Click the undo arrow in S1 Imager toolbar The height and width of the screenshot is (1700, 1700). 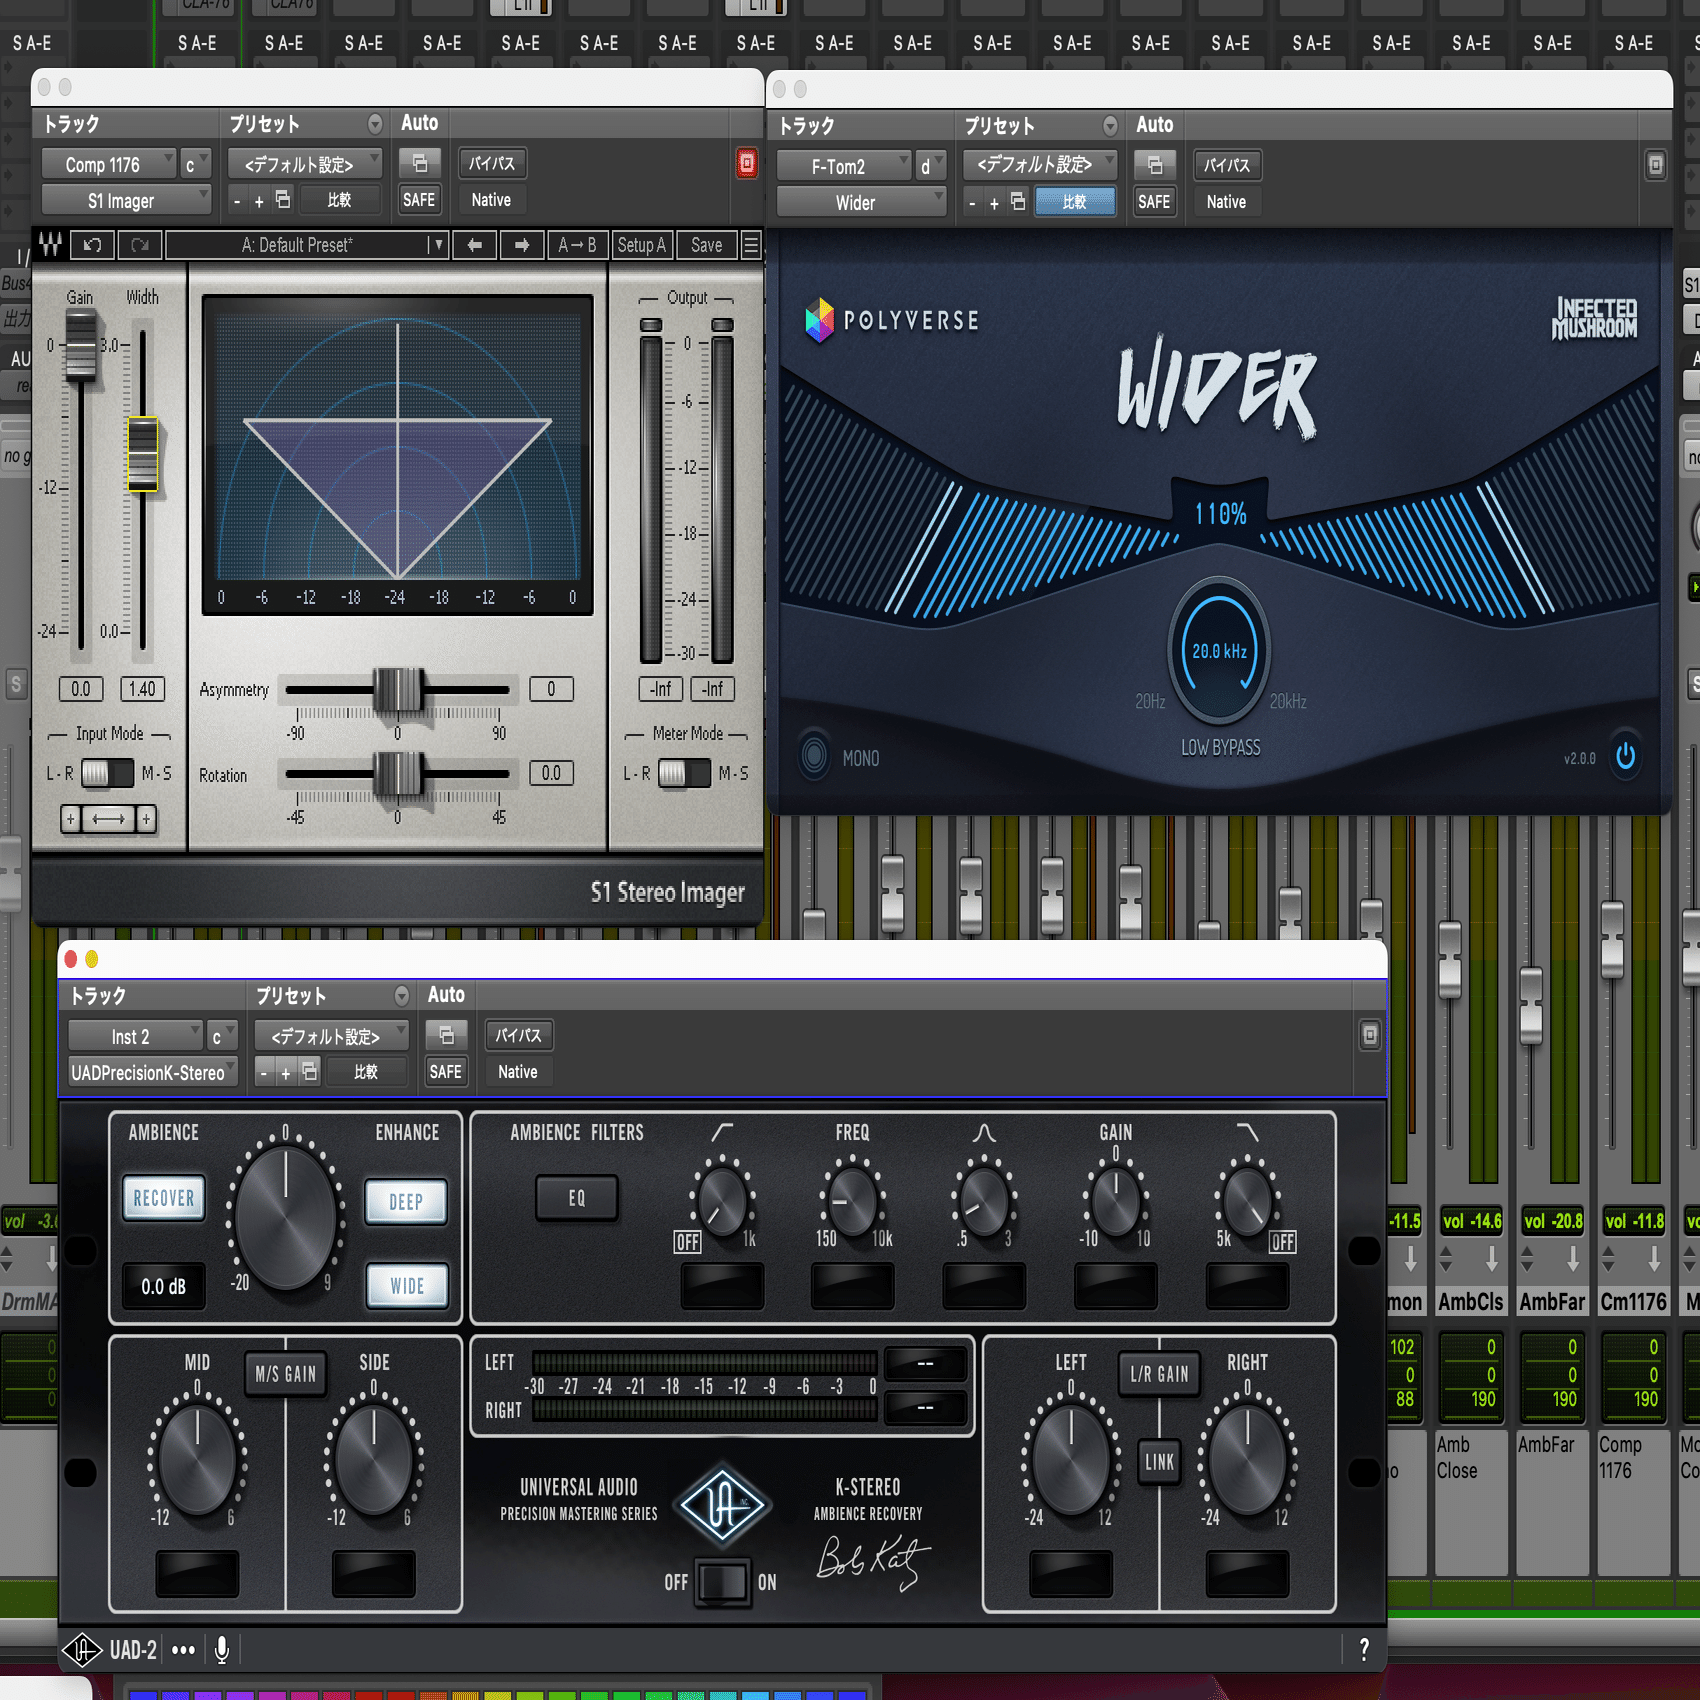tap(92, 245)
